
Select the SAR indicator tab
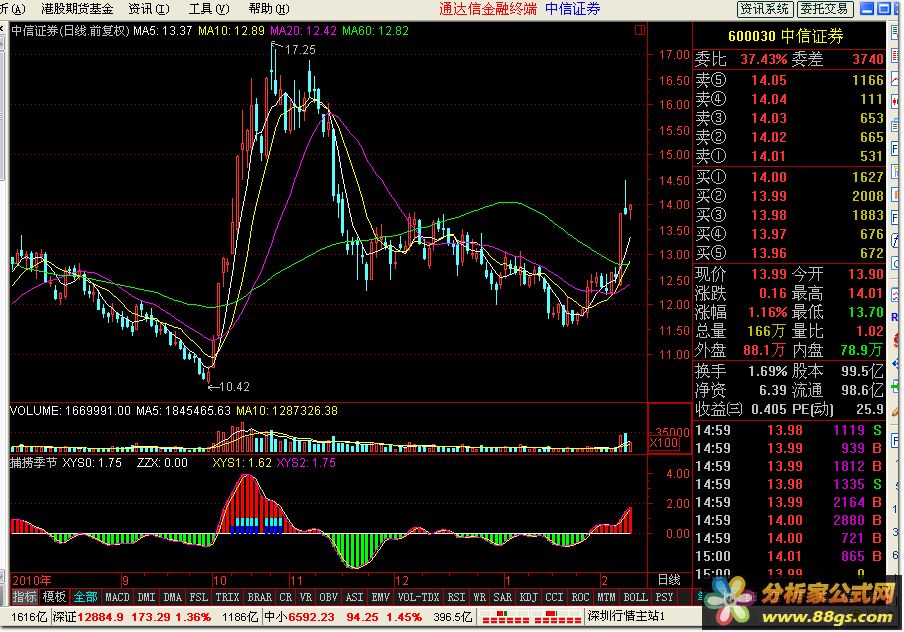pyautogui.click(x=502, y=597)
